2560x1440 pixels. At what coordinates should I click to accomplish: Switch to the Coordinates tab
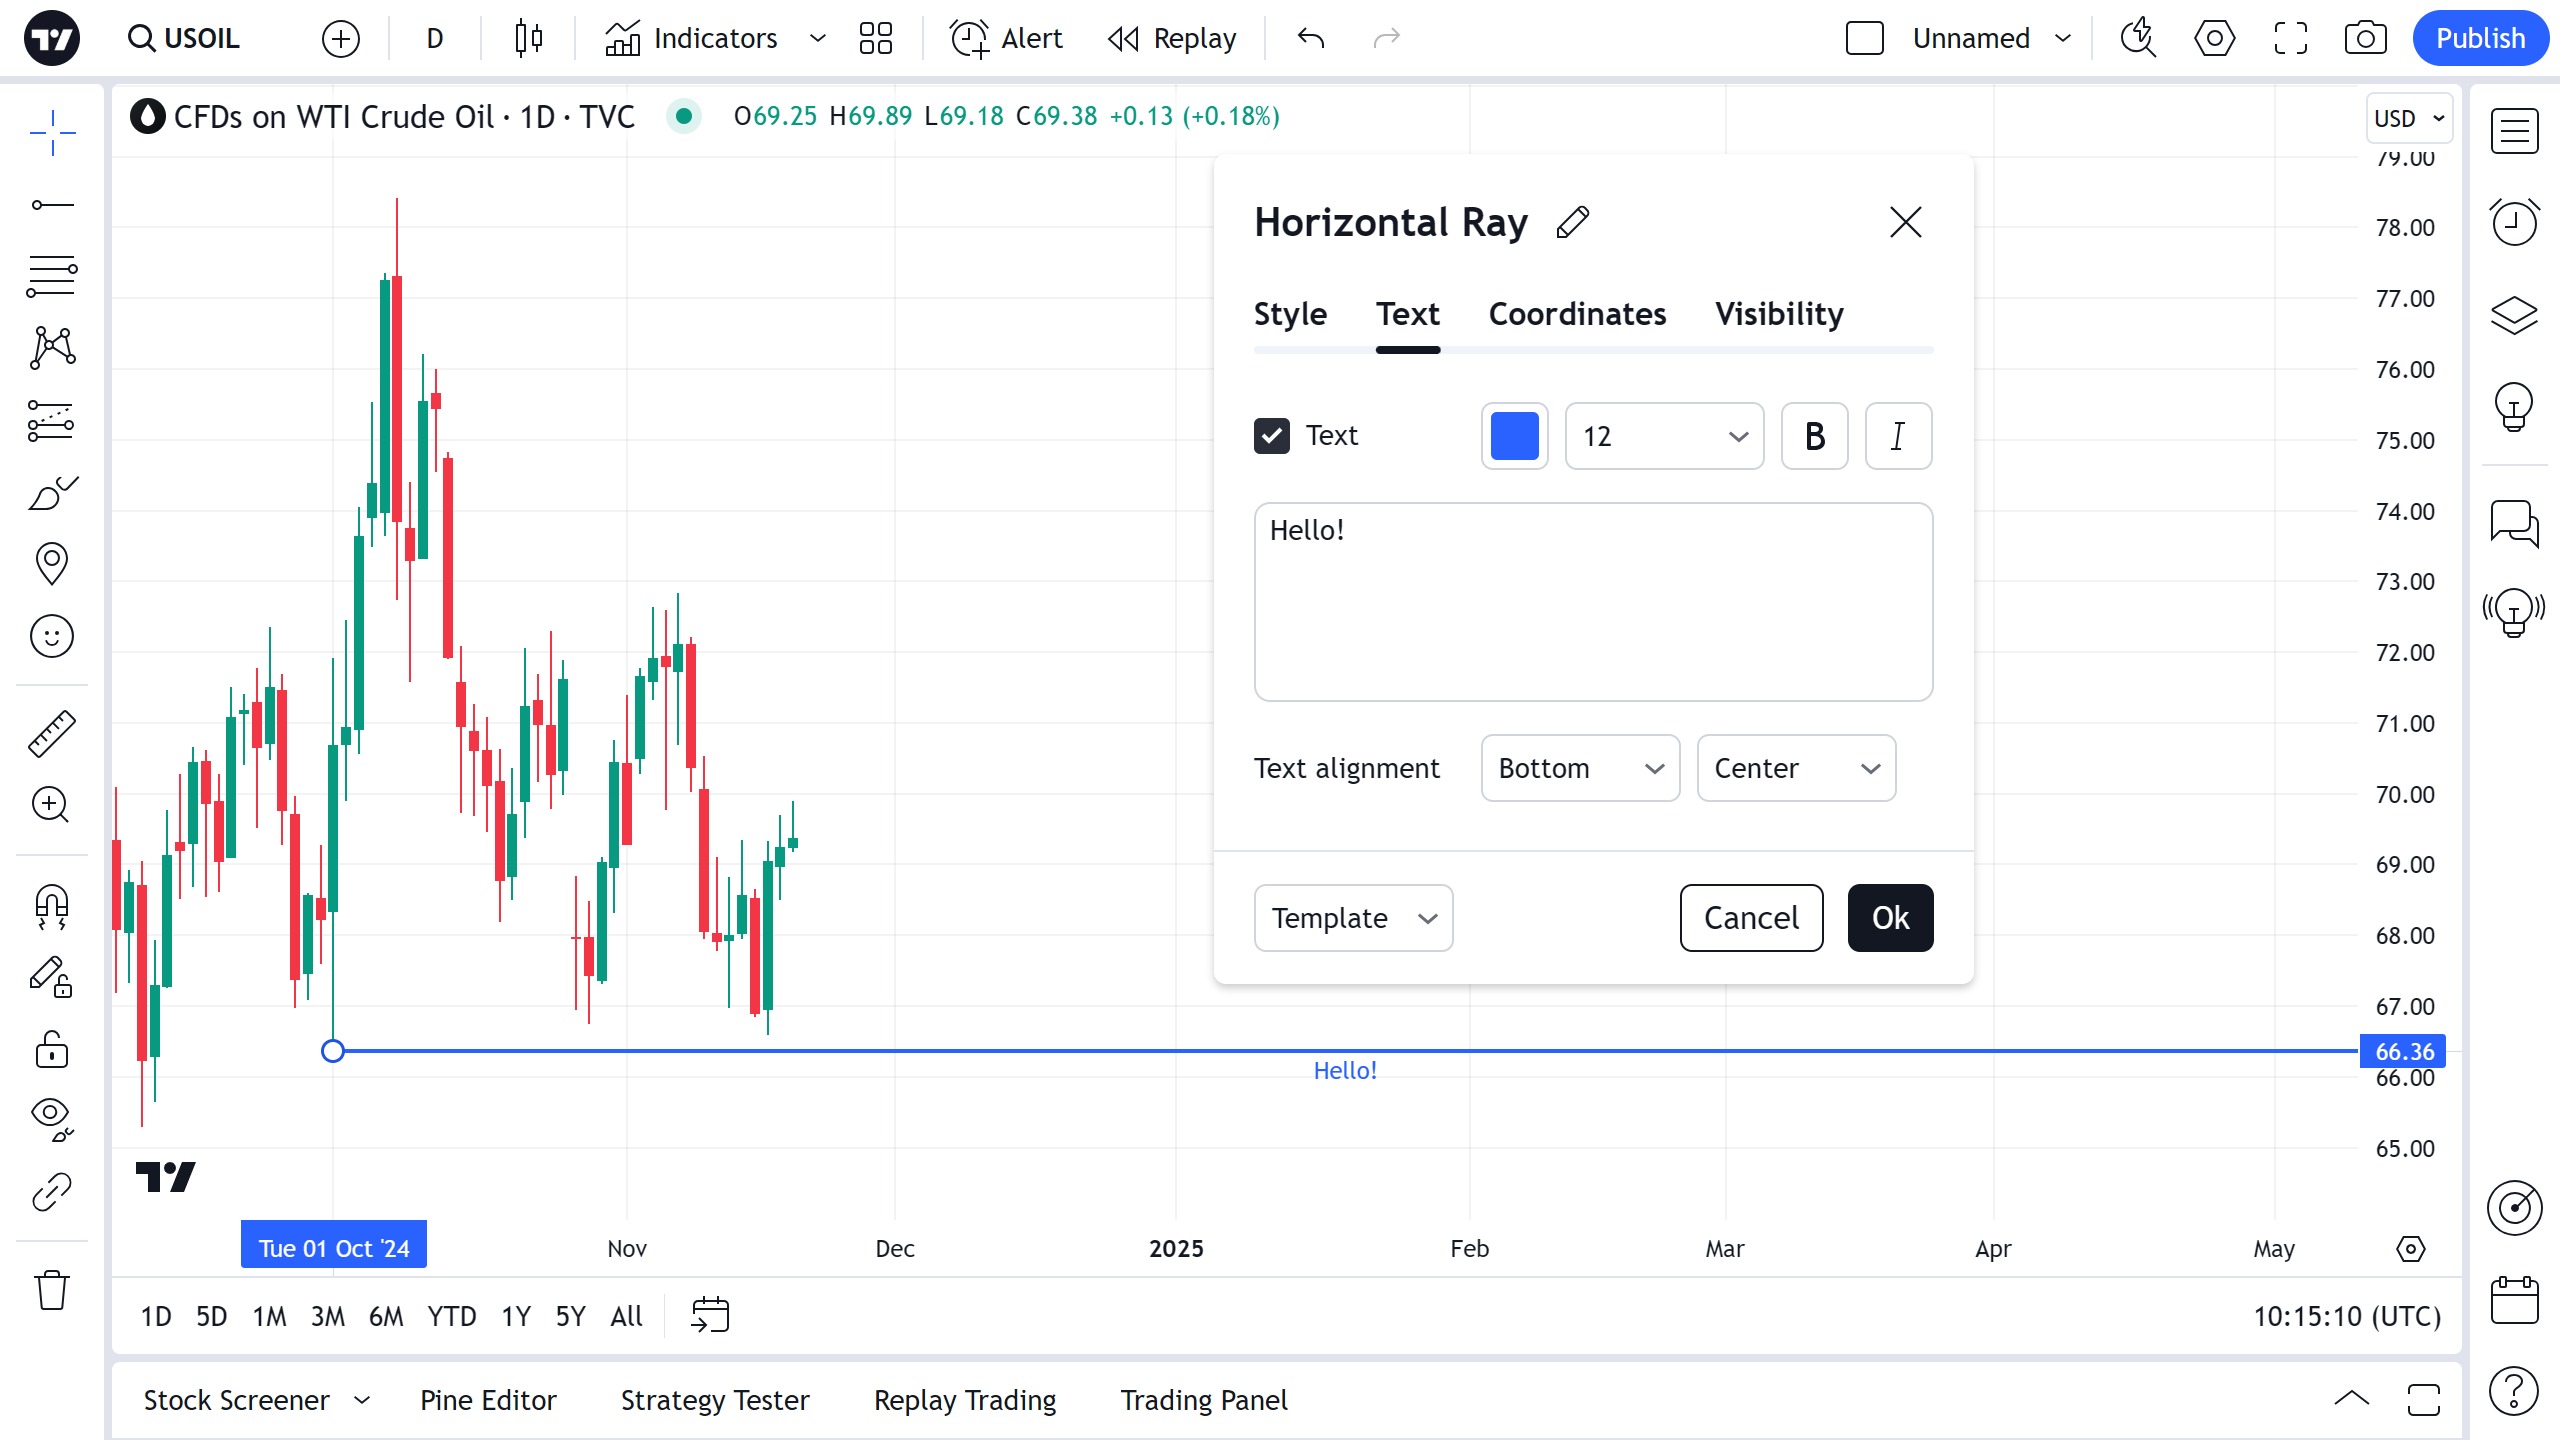point(1577,314)
